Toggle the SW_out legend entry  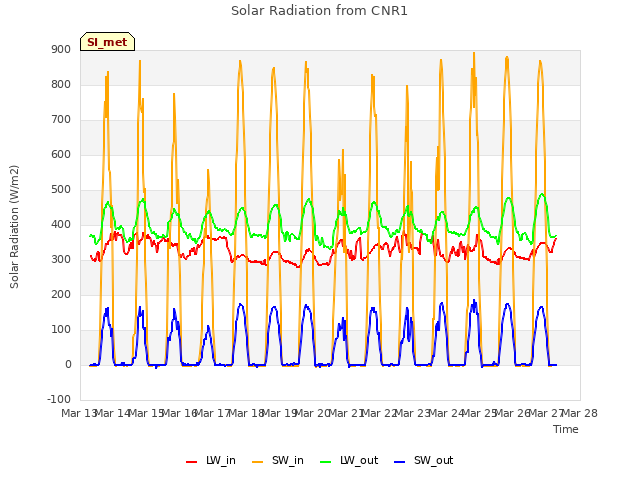(x=424, y=460)
